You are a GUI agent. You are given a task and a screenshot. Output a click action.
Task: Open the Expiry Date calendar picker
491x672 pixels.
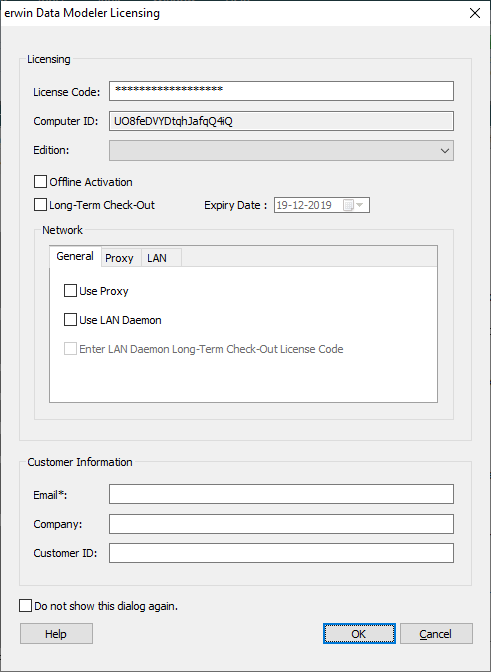pos(354,205)
